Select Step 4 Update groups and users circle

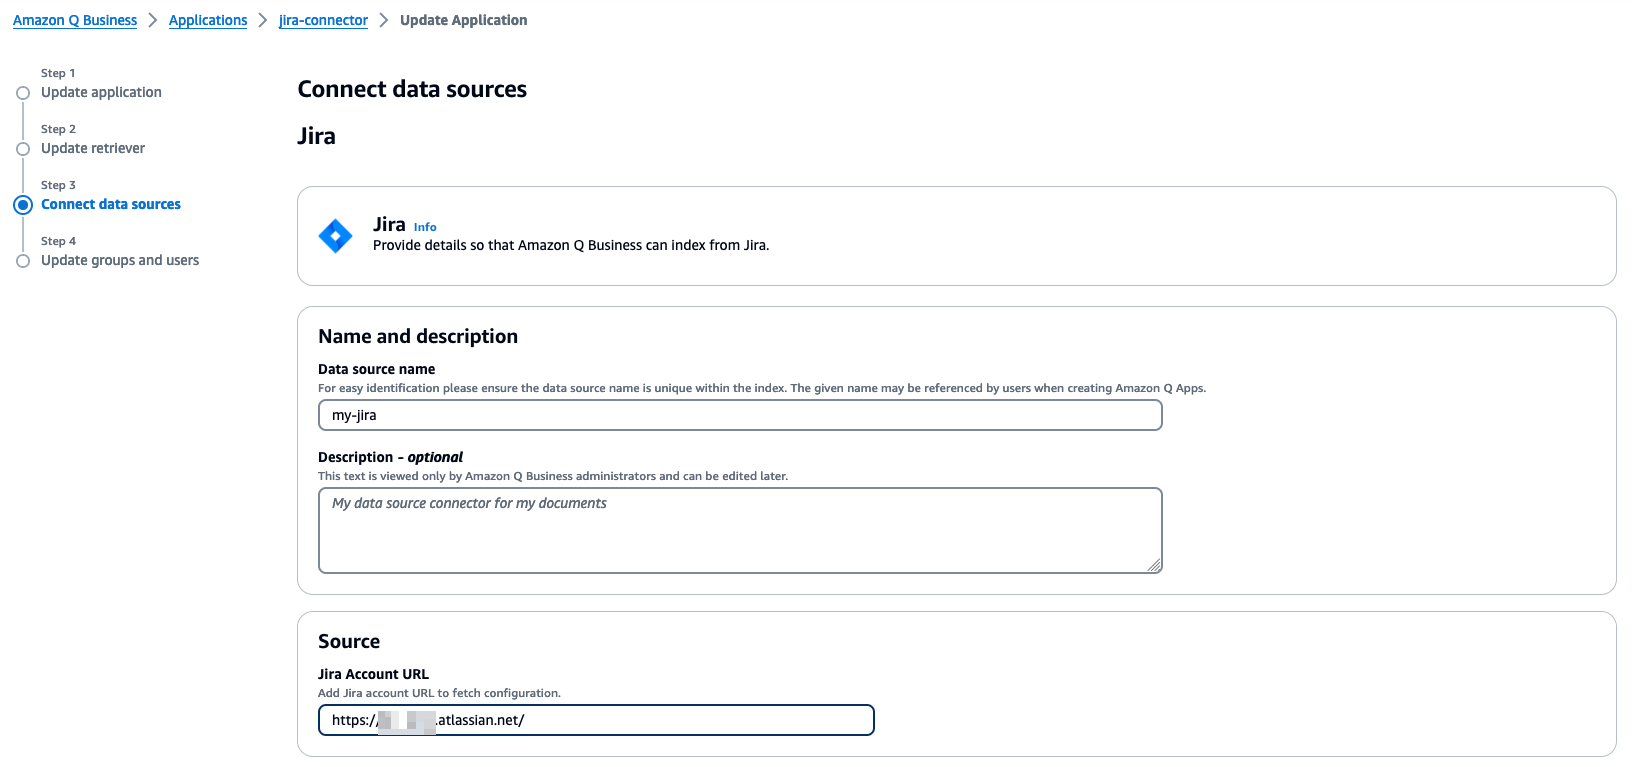click(x=23, y=260)
